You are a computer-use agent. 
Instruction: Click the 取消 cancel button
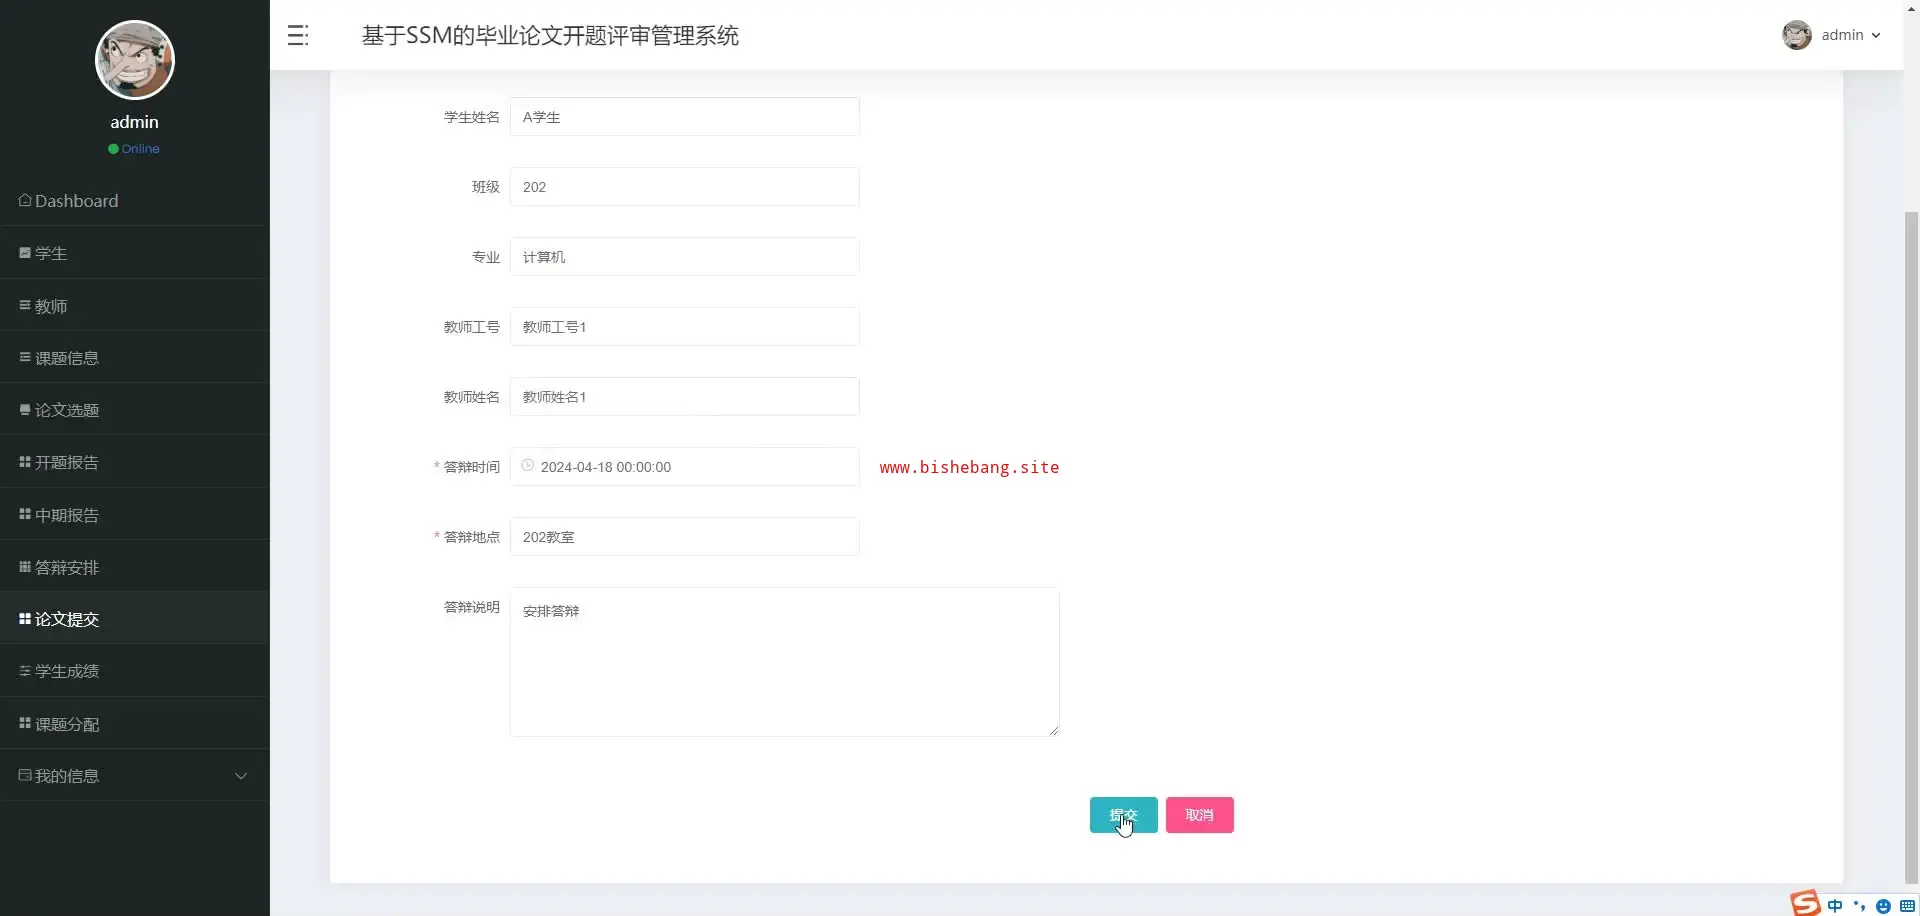coord(1200,815)
